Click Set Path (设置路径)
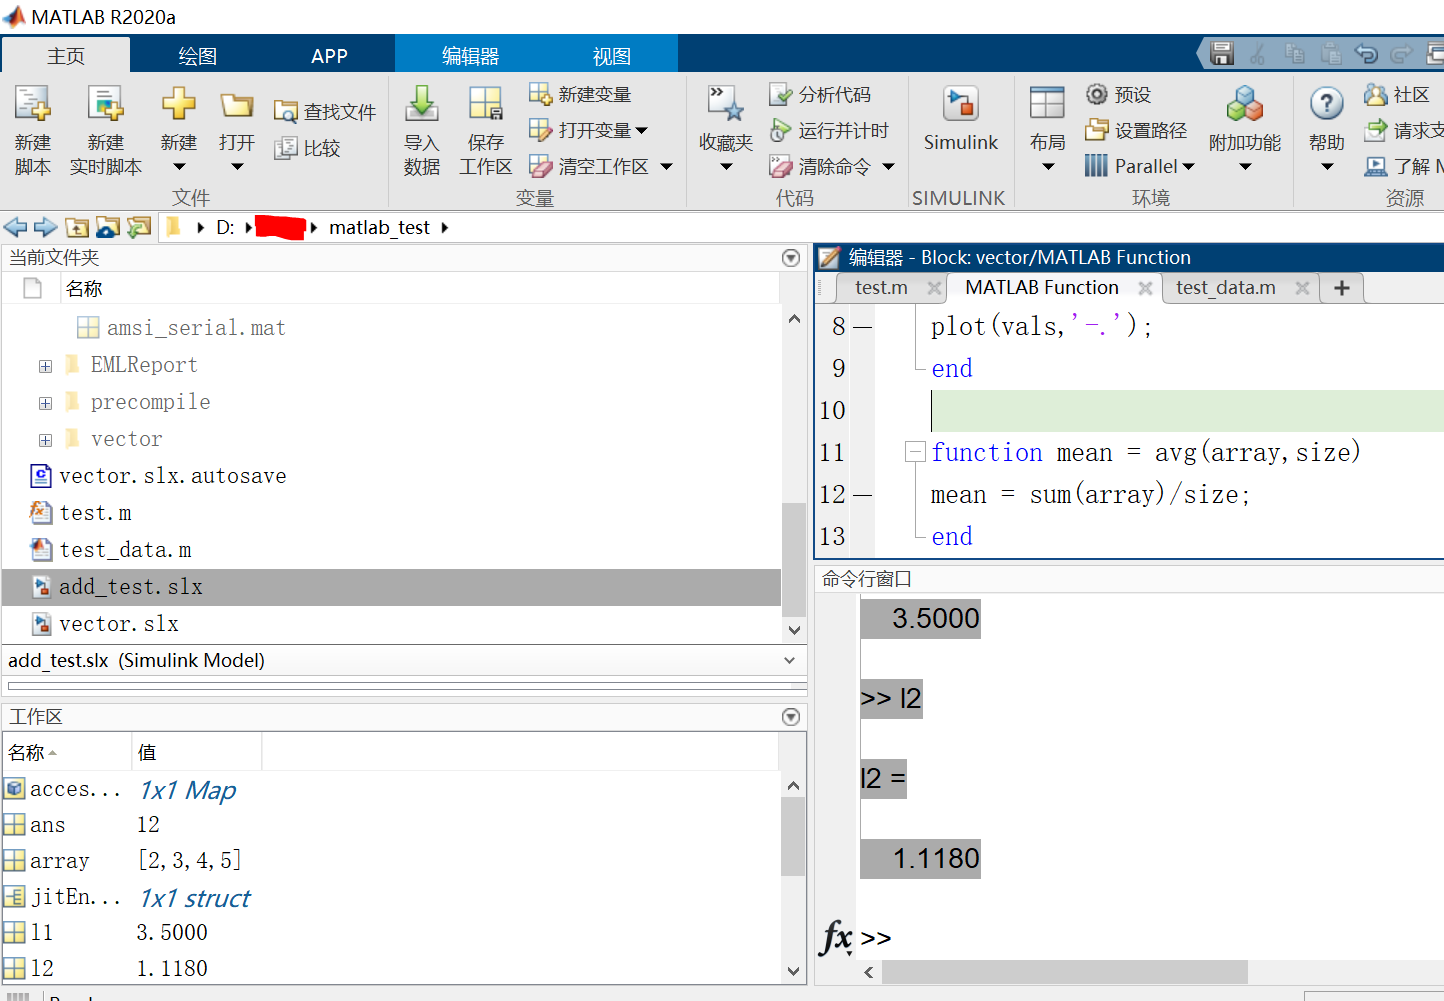Screen dimensions: 1444x1001 pyautogui.click(x=1136, y=130)
